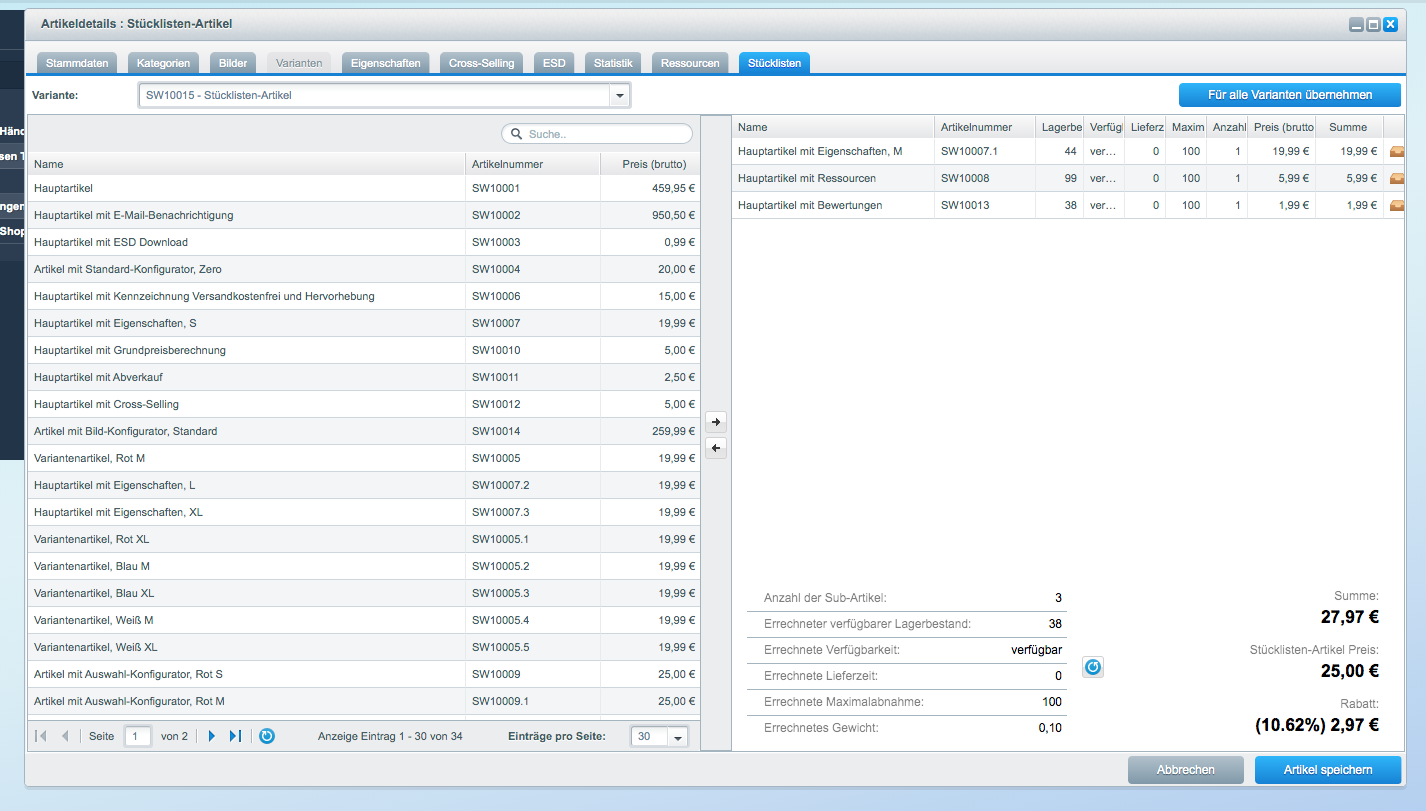Screen dimensions: 1426x811
Task: Select Hauptartikel mit Abverkauf row
Action: coord(364,377)
